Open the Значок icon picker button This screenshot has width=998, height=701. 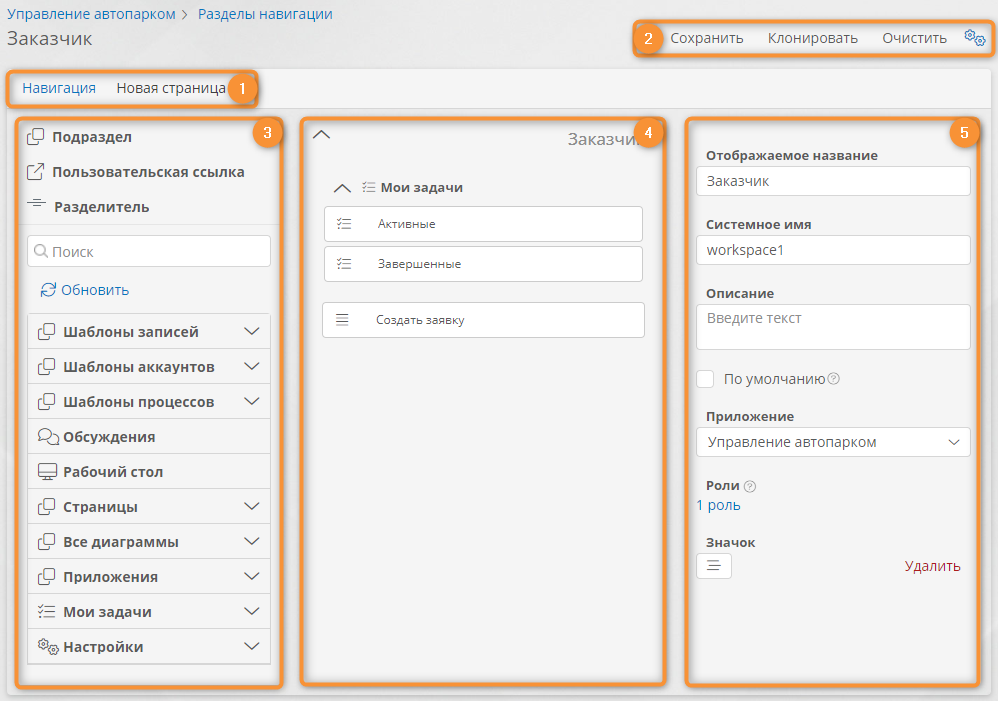[x=713, y=566]
